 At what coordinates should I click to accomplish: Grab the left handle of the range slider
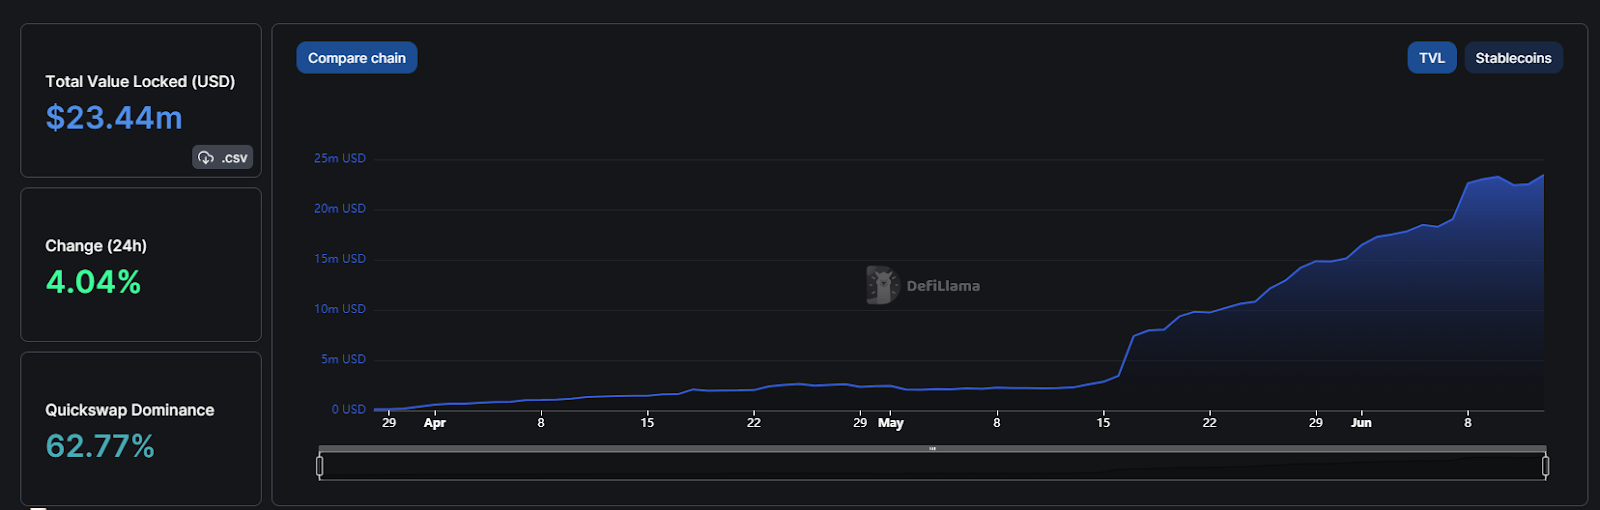(320, 466)
